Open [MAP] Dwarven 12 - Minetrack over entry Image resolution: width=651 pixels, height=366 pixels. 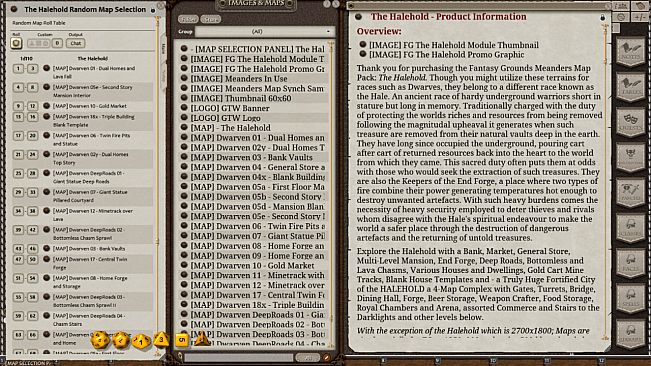click(x=253, y=285)
